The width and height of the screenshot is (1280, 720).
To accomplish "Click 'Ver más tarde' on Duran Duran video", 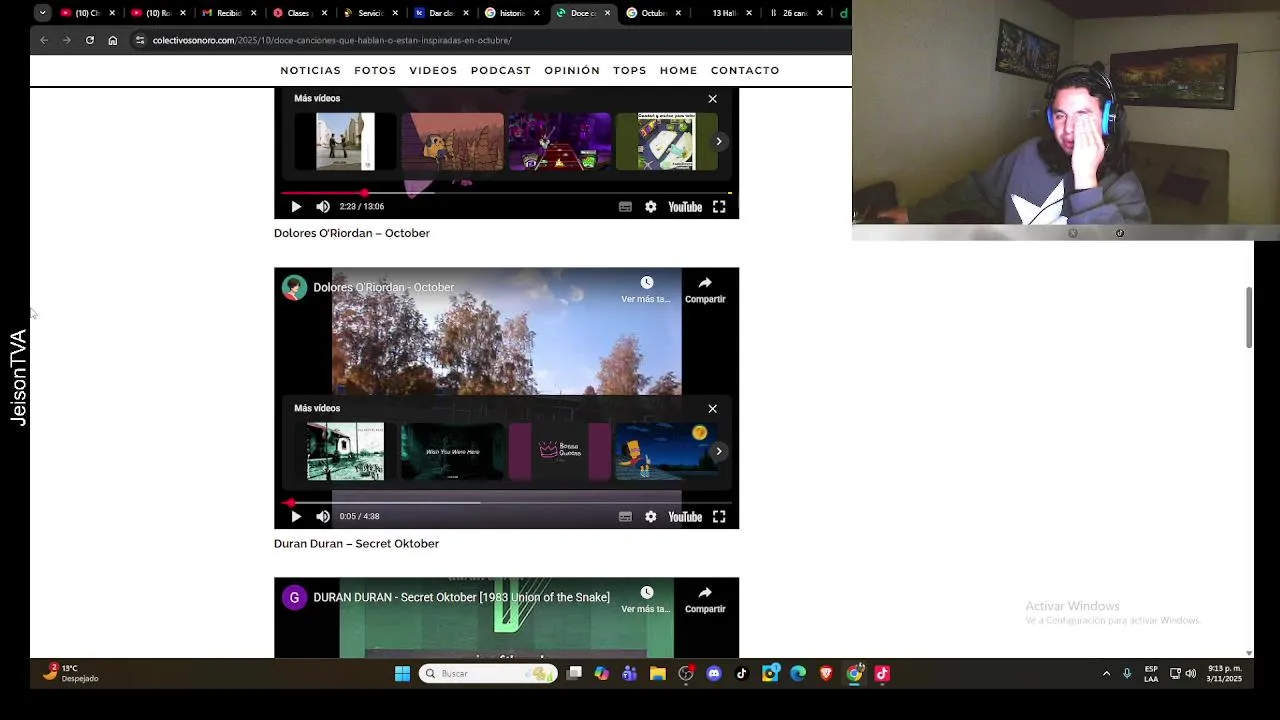I will [646, 600].
